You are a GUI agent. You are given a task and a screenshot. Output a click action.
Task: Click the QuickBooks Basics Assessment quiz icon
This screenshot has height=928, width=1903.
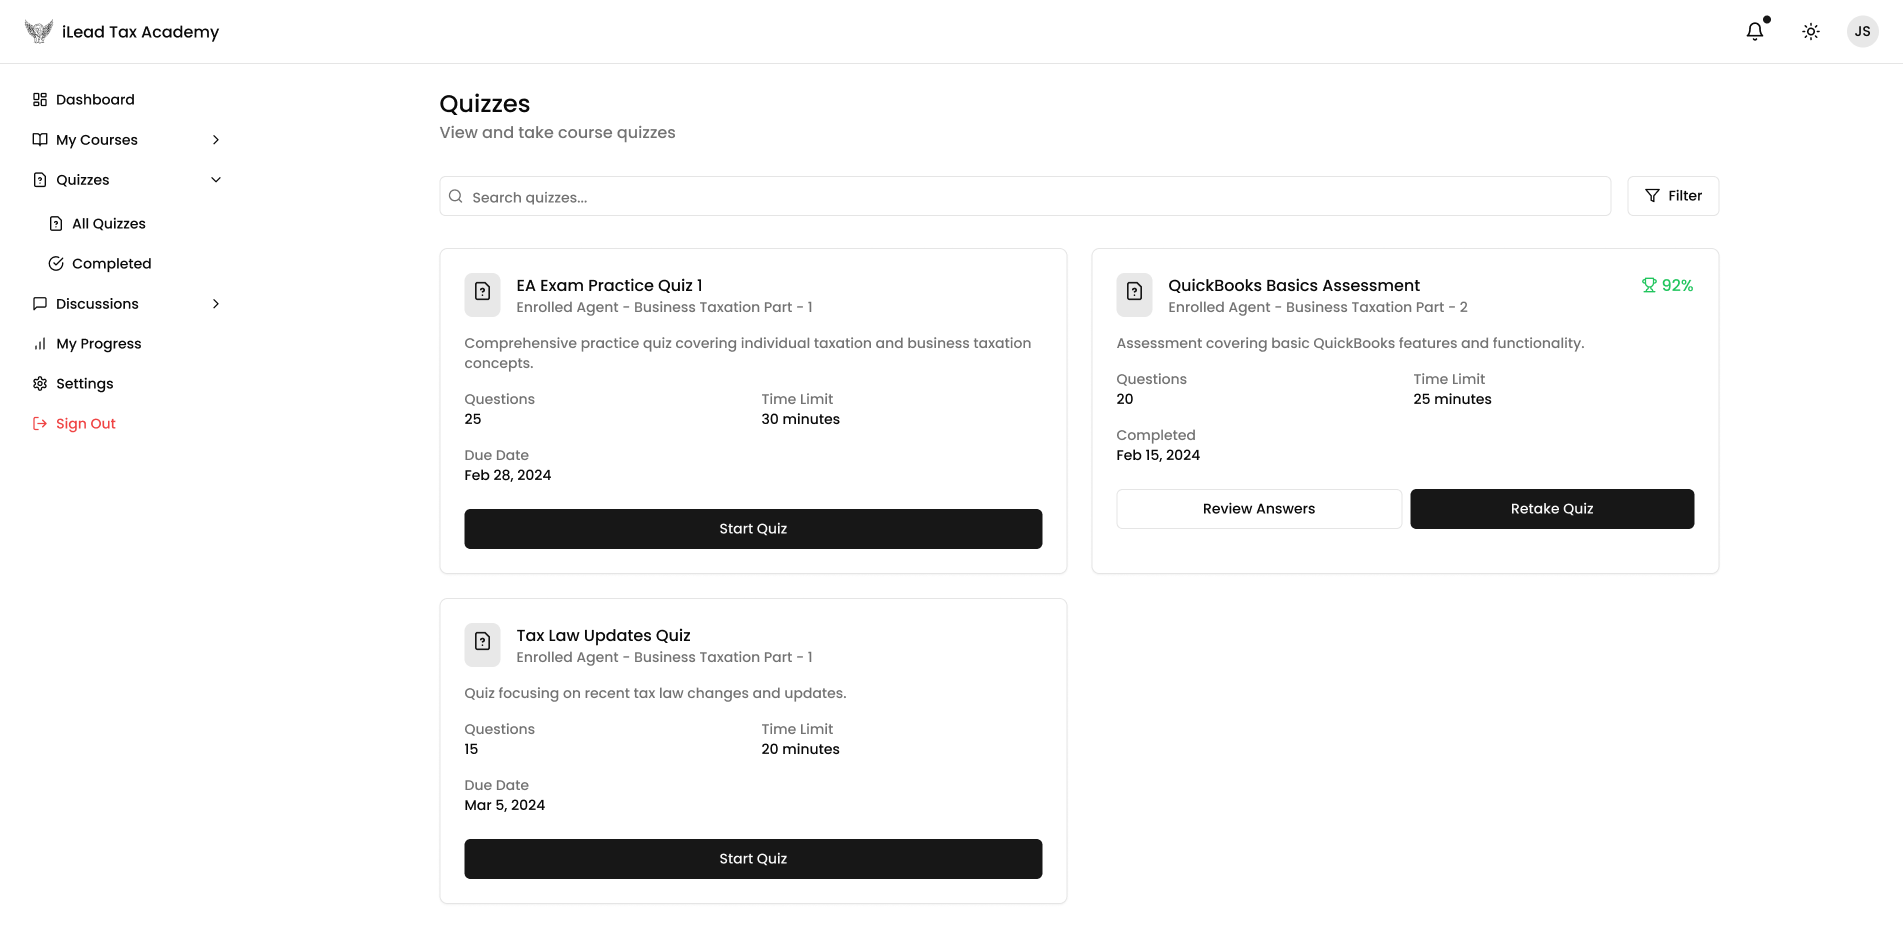coord(1134,292)
